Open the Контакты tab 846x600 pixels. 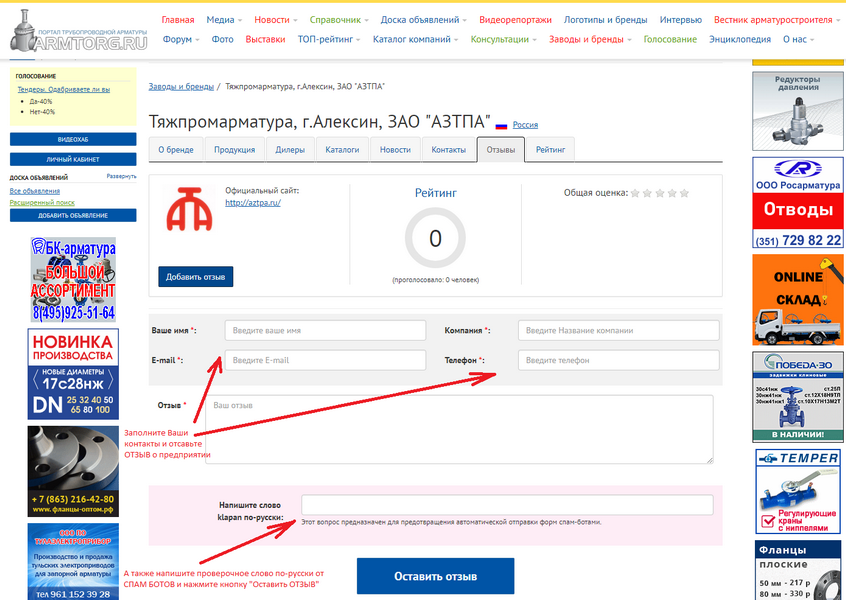pos(448,149)
